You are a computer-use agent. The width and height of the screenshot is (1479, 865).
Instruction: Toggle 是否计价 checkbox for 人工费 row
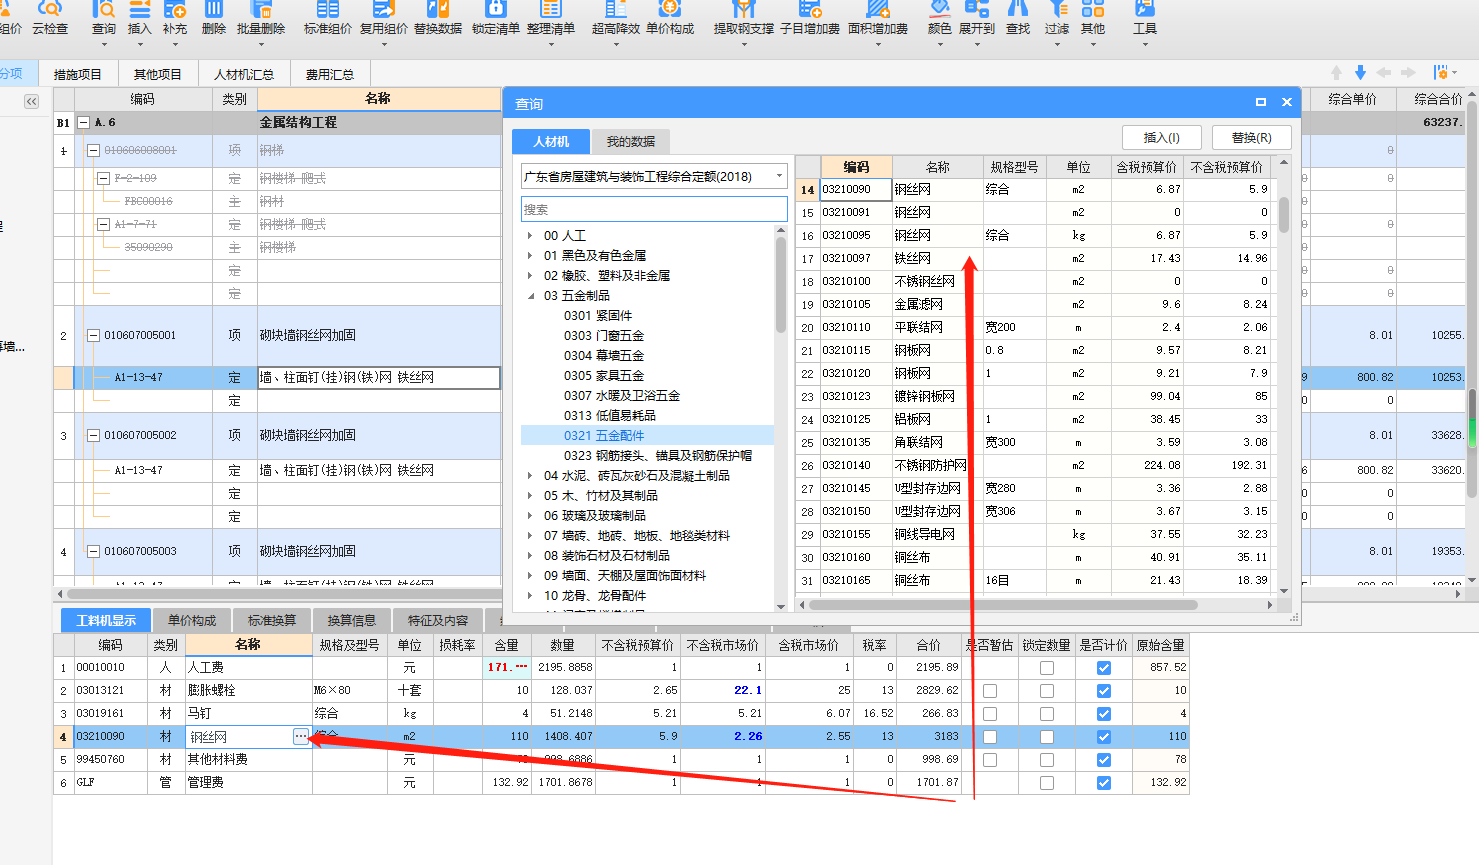[1103, 667]
